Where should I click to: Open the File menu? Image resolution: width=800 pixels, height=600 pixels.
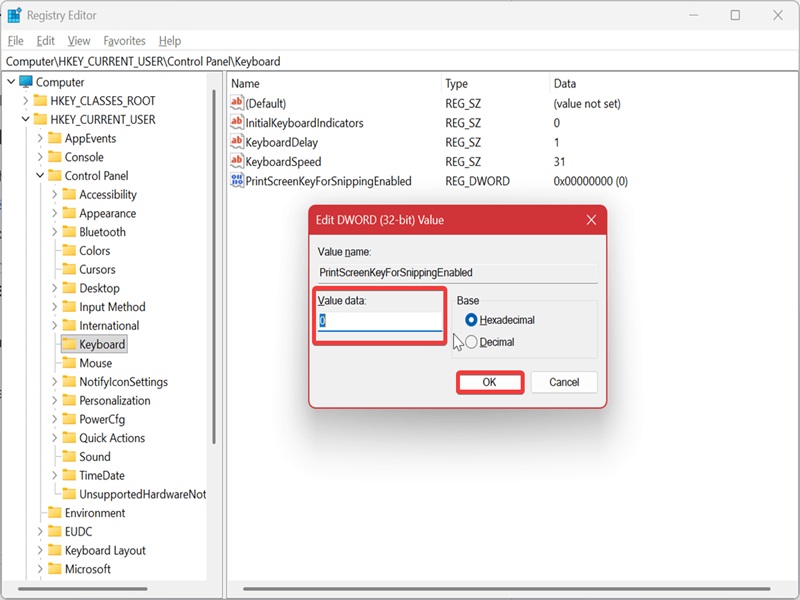pos(15,41)
